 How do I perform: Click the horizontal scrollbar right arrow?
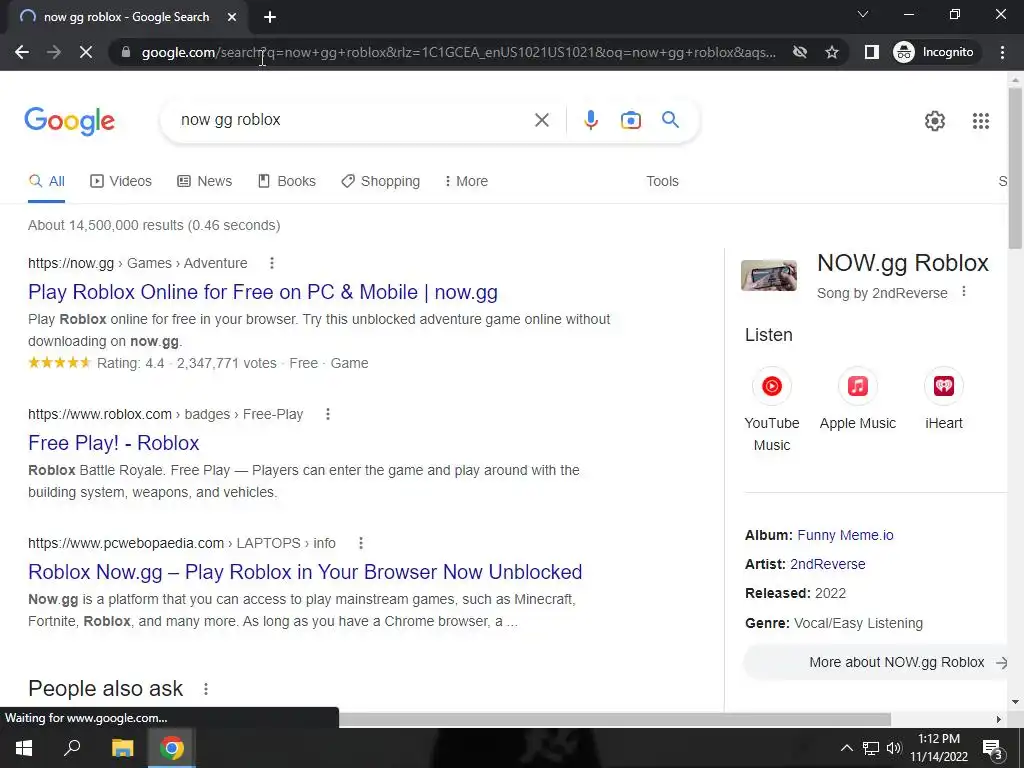click(x=999, y=719)
